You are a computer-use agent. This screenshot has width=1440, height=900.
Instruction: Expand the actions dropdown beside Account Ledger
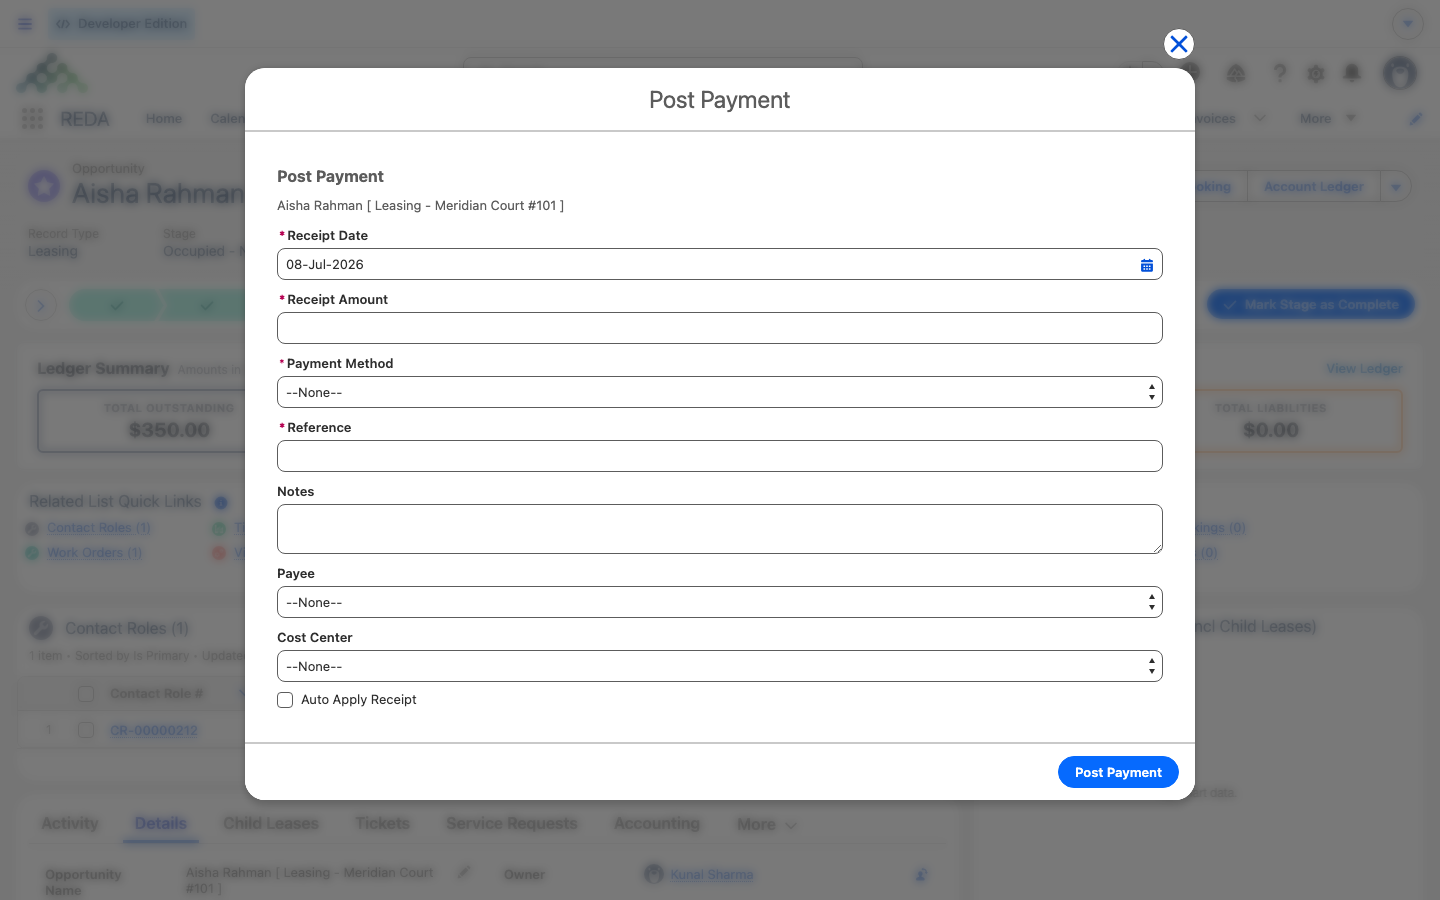click(1396, 187)
